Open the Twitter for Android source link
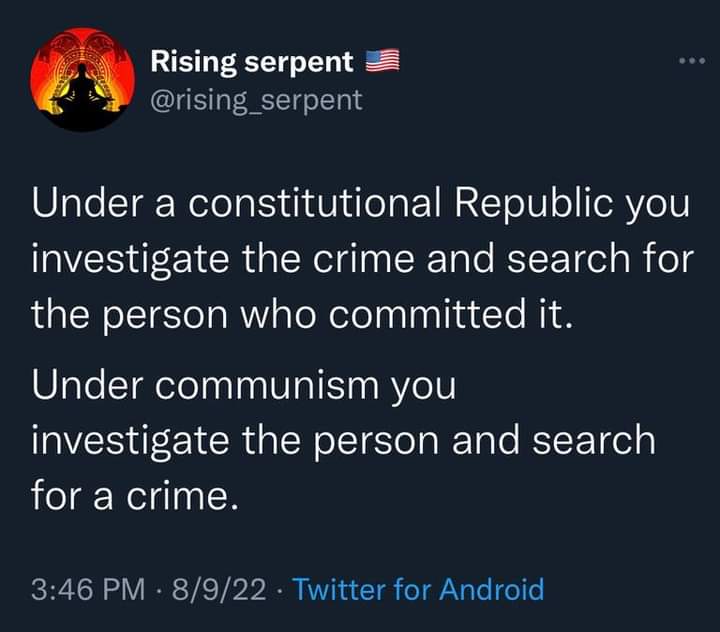The height and width of the screenshot is (632, 720). (x=419, y=589)
